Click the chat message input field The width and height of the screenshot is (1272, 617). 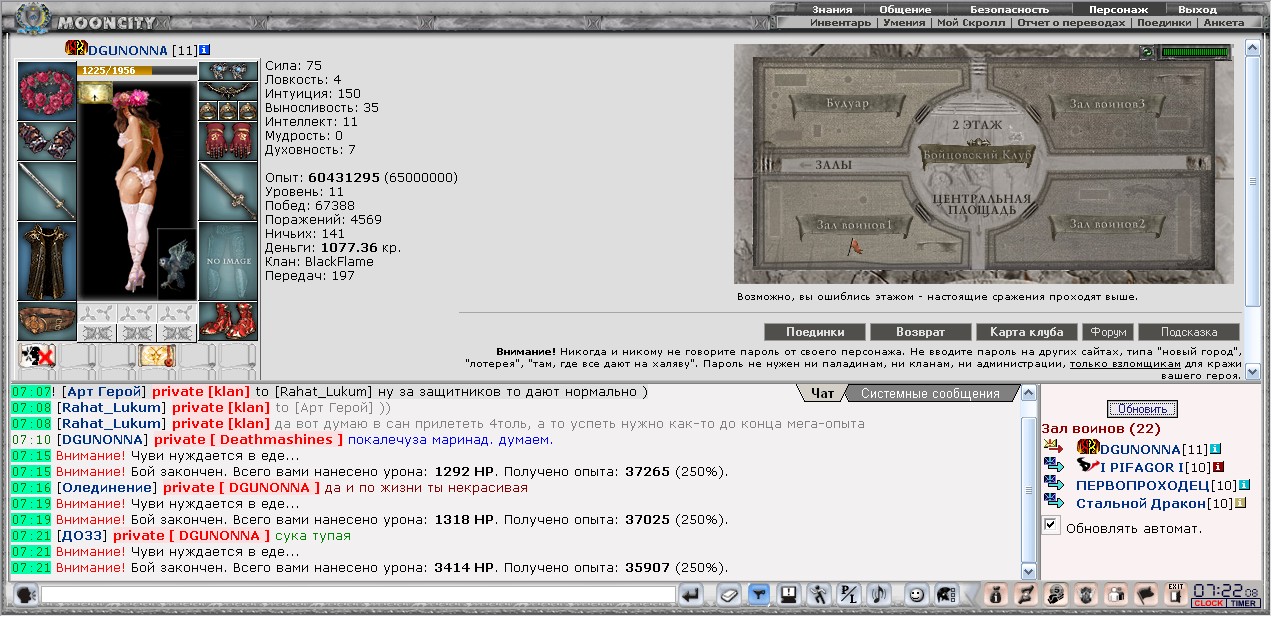point(358,595)
